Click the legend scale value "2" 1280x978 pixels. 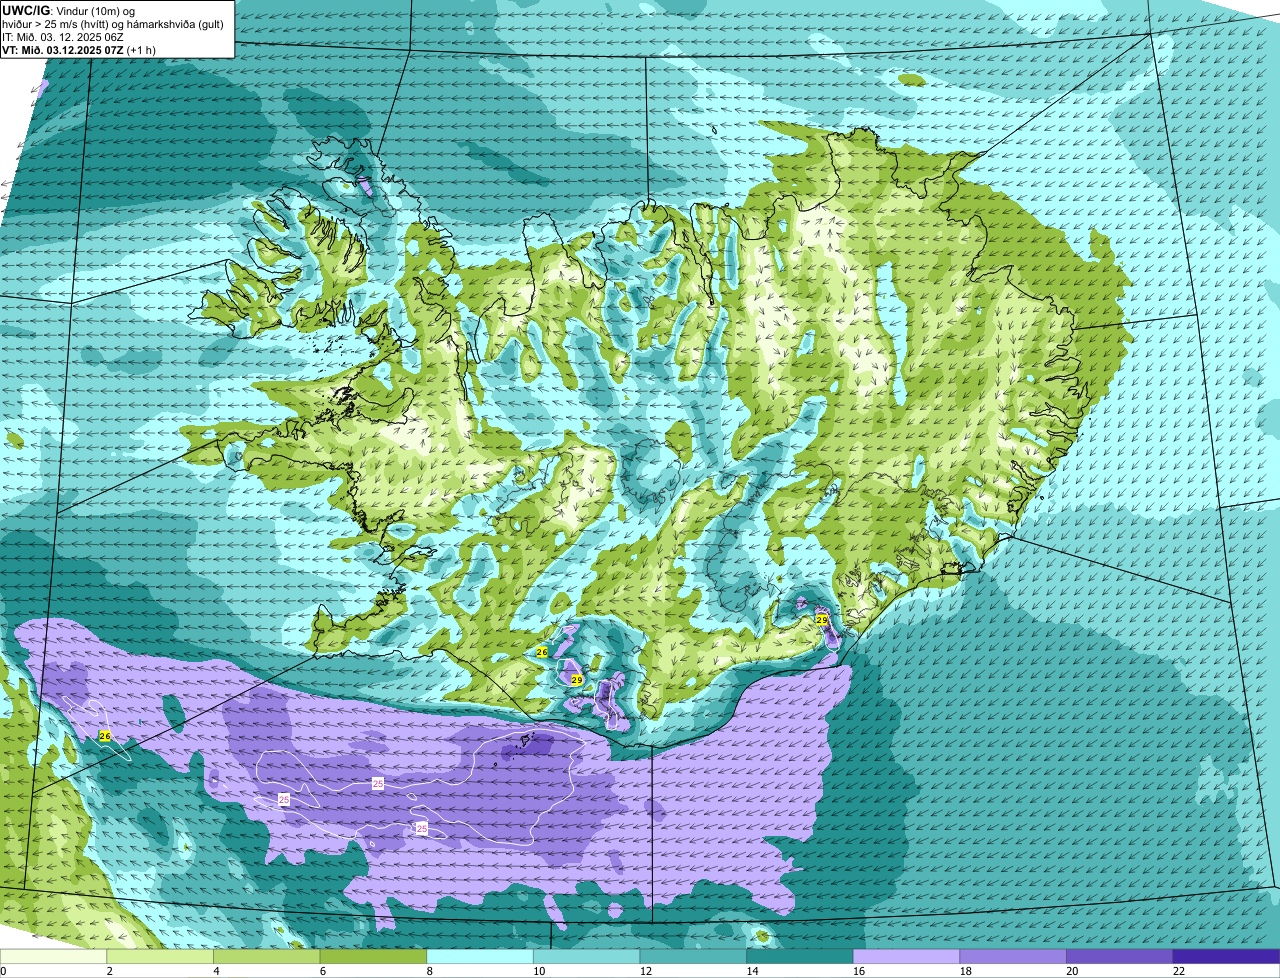point(109,971)
